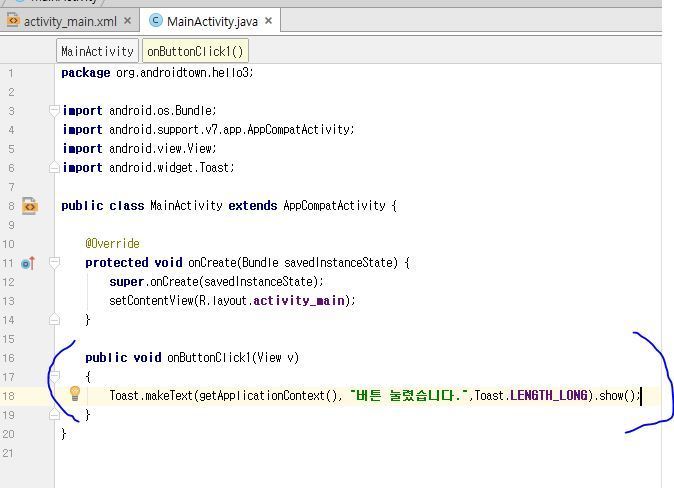Collapse the import block at line 3
The width and height of the screenshot is (674, 488).
click(54, 110)
